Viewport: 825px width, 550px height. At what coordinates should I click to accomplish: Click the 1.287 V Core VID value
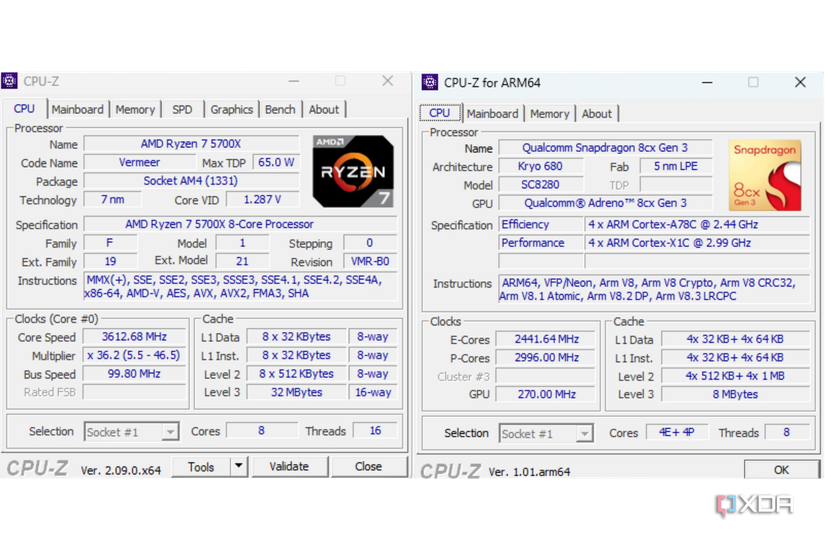(263, 199)
